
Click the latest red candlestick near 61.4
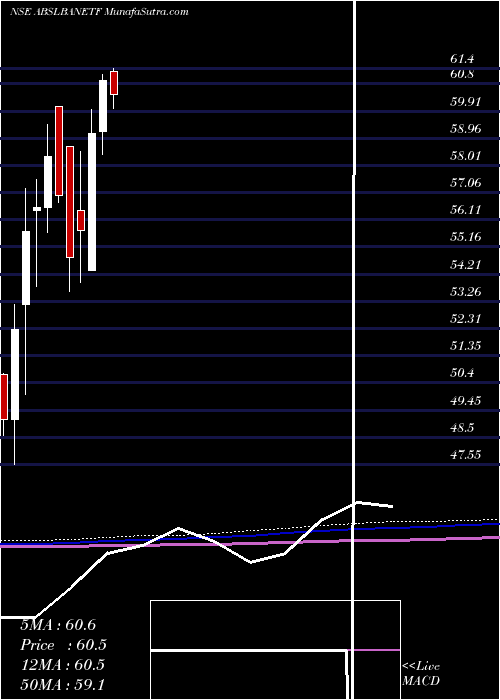click(114, 83)
